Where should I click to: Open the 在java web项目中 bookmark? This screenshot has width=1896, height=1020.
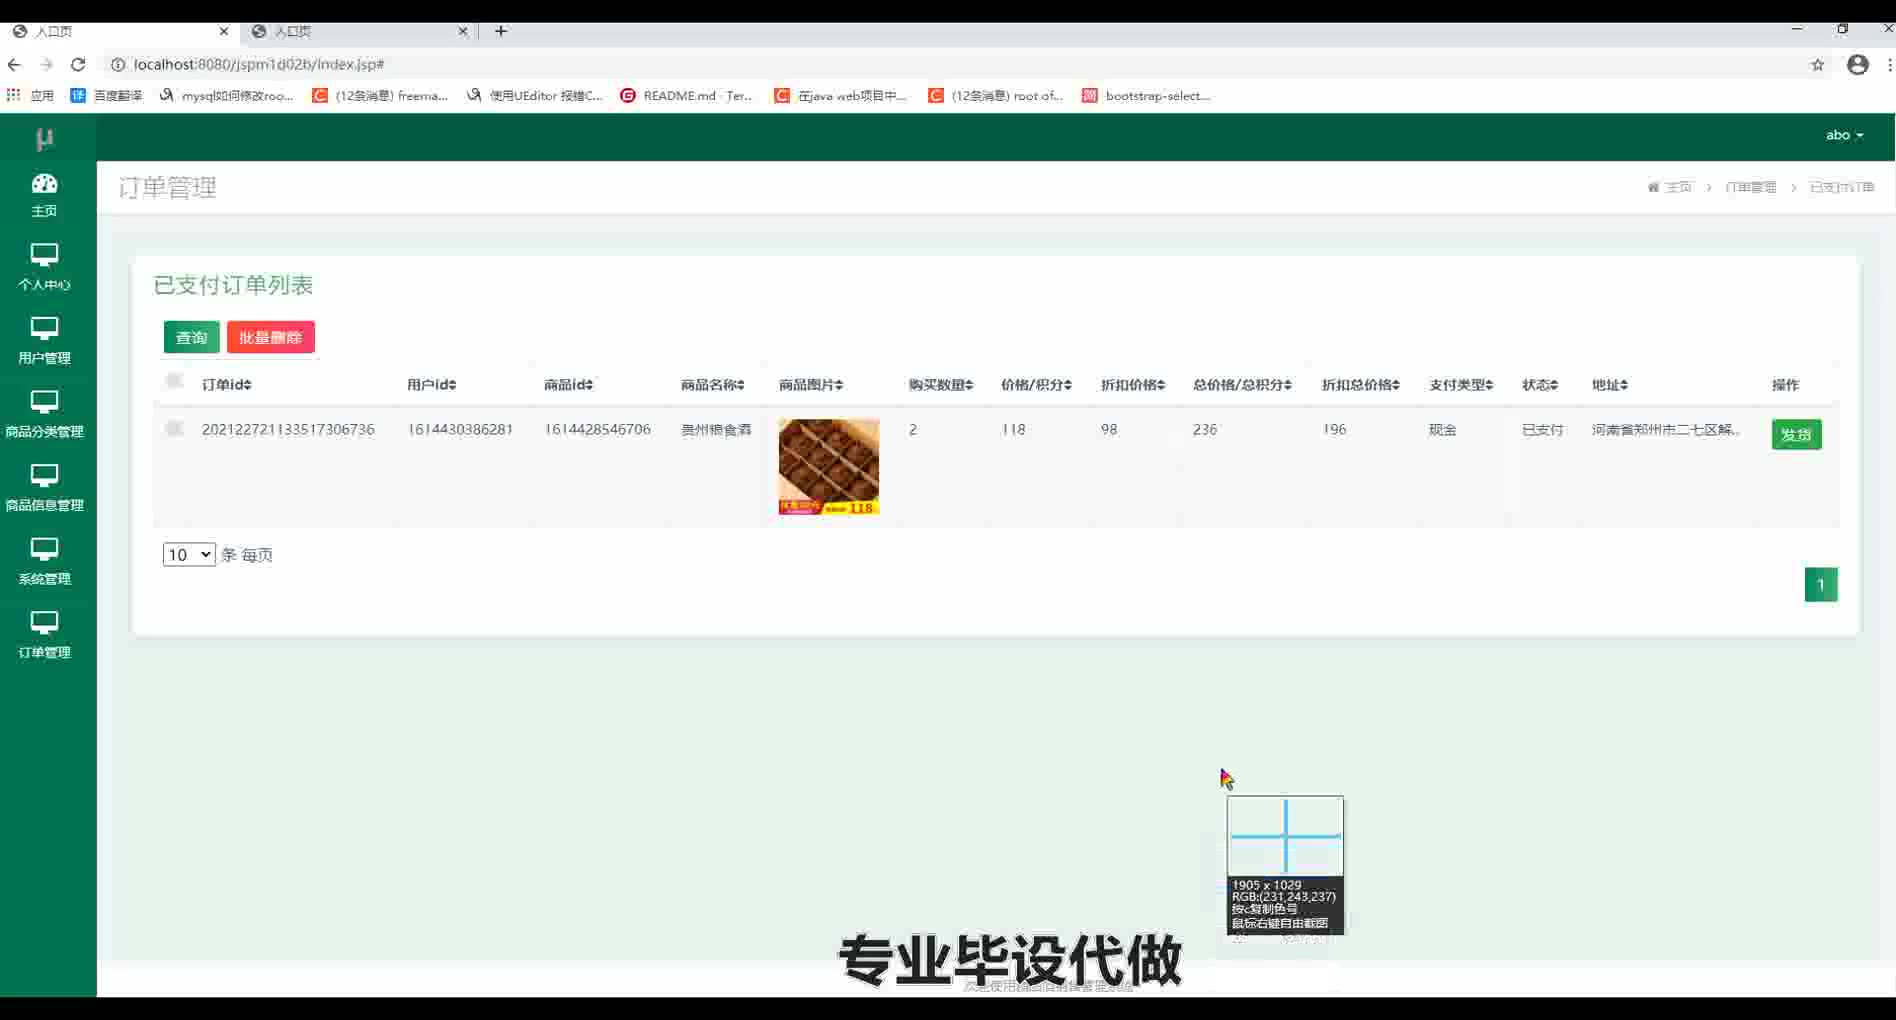click(840, 95)
